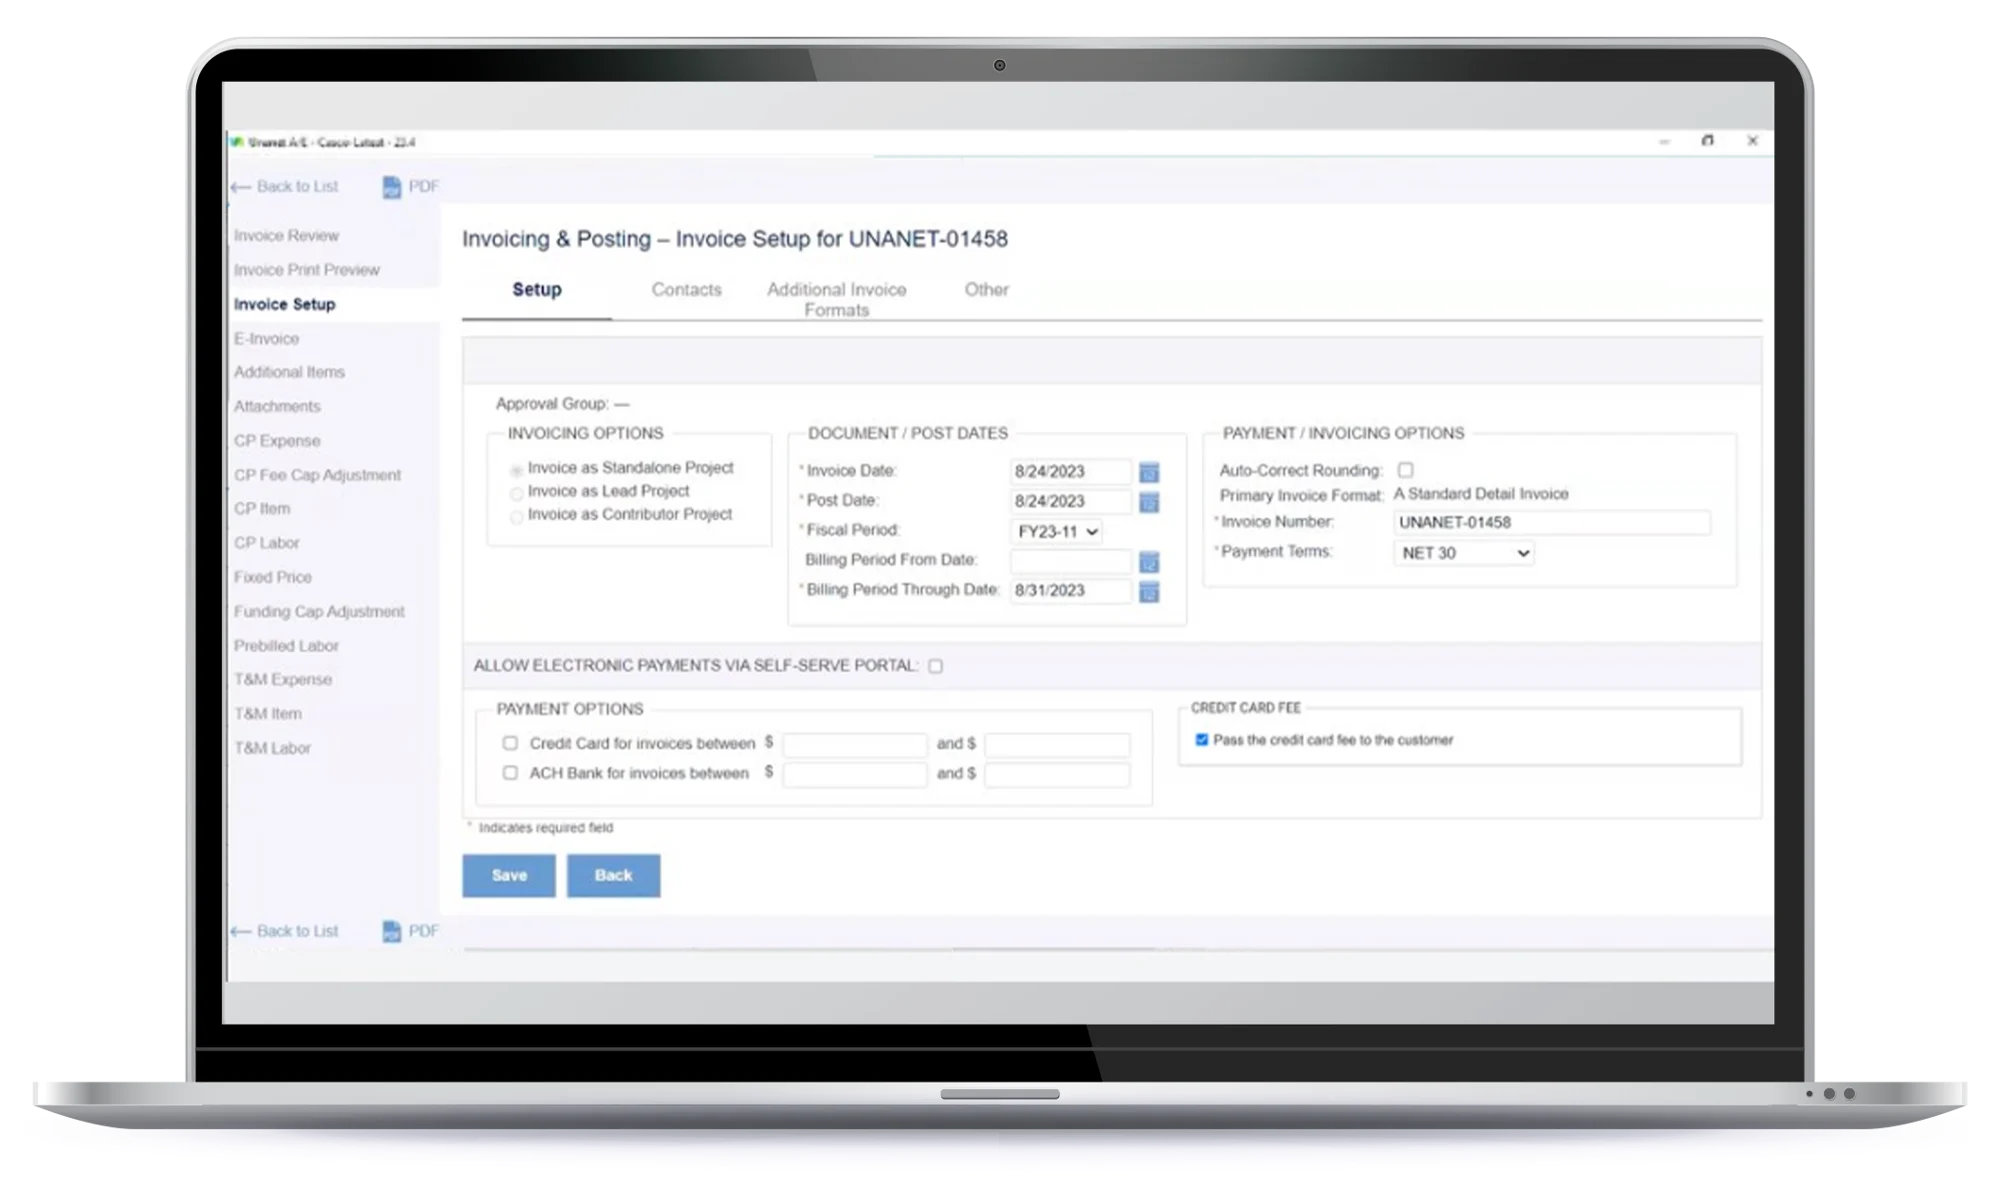
Task: Uncheck Pass the credit card fee to customer
Action: (x=1201, y=740)
